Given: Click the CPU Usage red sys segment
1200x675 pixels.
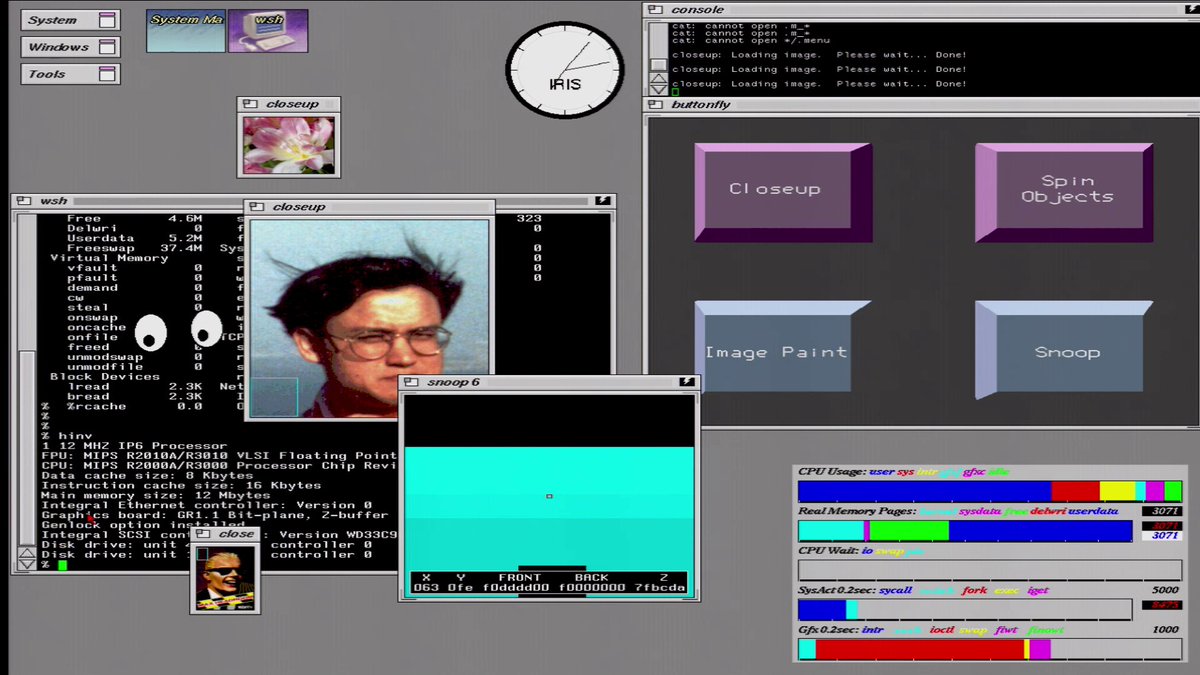Looking at the screenshot, I should click(x=1076, y=491).
